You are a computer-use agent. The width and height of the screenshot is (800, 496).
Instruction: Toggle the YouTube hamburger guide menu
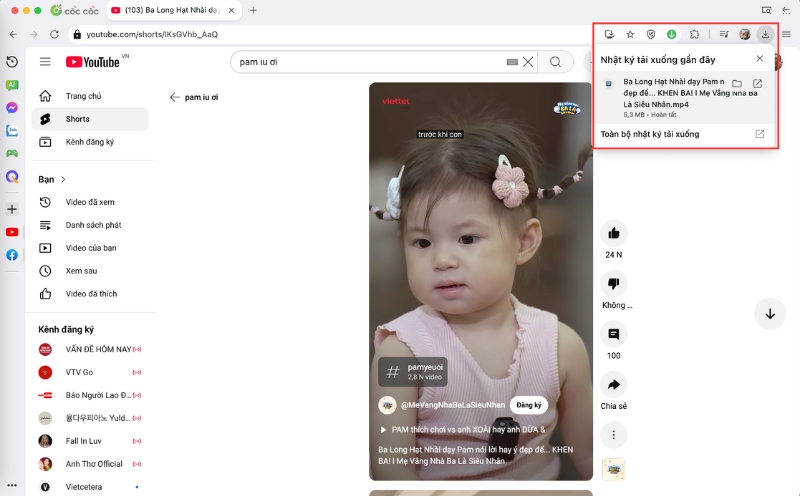pyautogui.click(x=45, y=62)
